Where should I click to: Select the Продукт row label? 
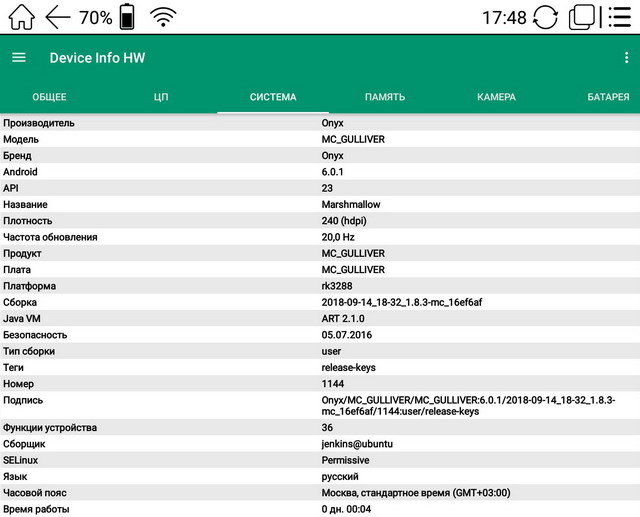tap(22, 253)
